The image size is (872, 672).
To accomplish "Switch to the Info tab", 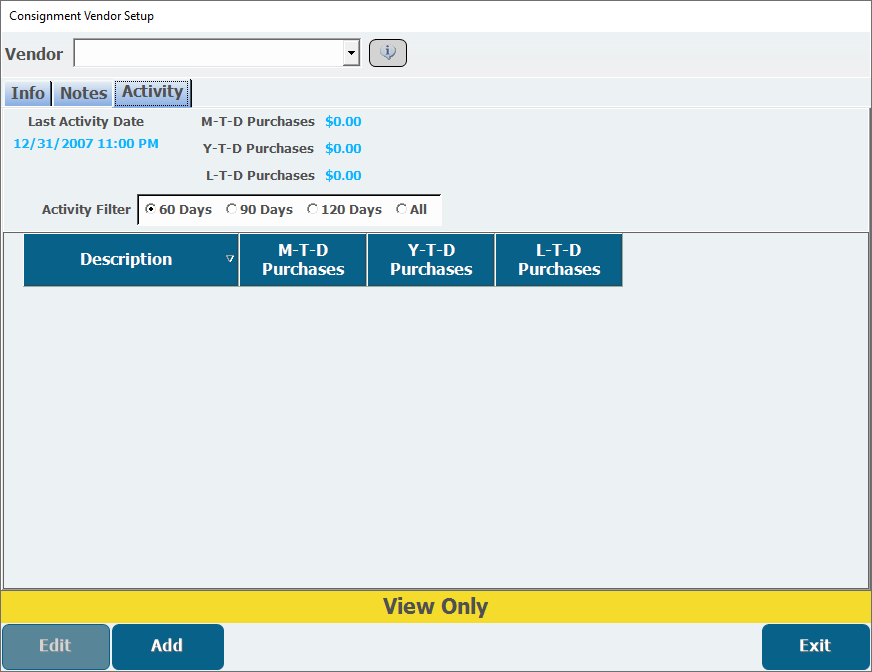I will pos(28,93).
